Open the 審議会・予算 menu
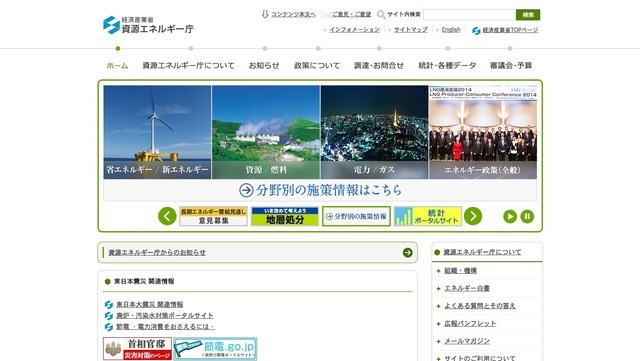Screen dimensions: 640x361 (x=511, y=65)
